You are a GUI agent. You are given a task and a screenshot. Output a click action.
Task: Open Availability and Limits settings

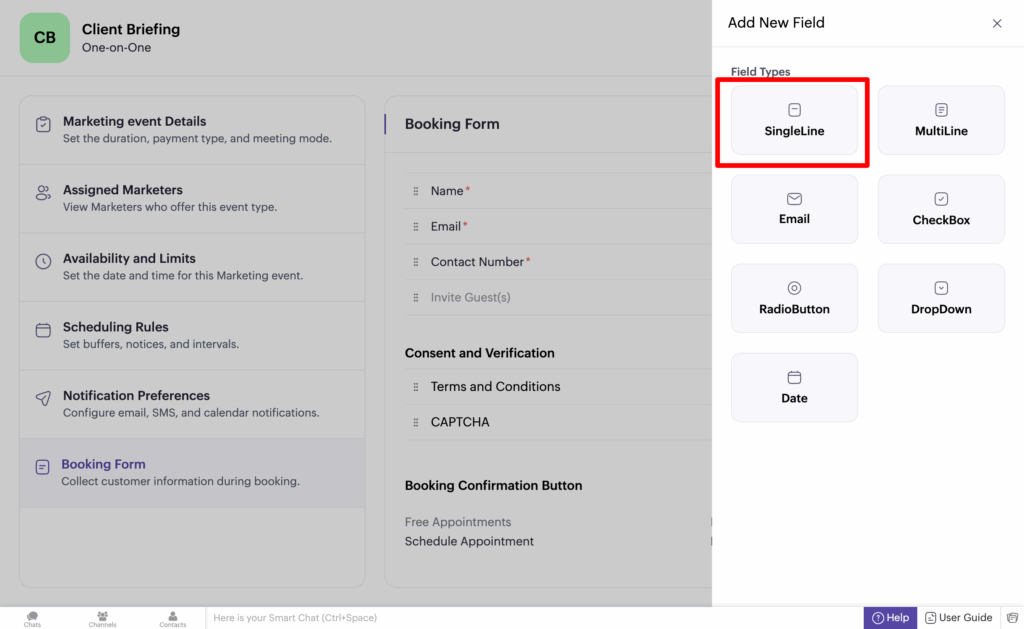point(192,266)
